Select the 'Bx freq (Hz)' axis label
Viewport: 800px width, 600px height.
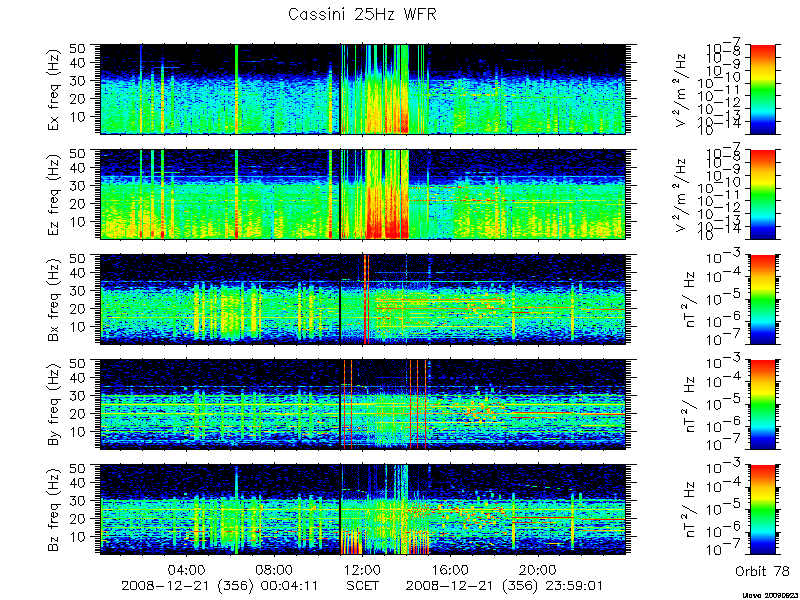(53, 299)
